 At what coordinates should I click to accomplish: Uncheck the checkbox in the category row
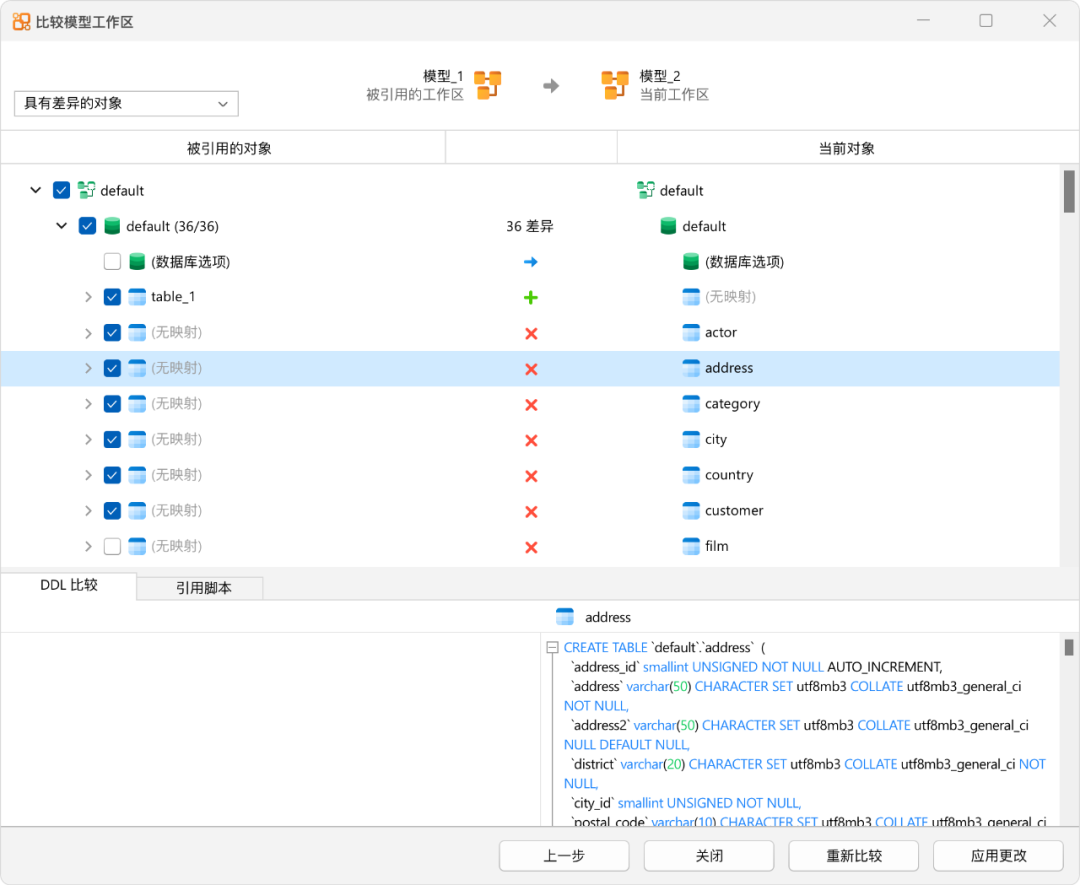pos(112,404)
